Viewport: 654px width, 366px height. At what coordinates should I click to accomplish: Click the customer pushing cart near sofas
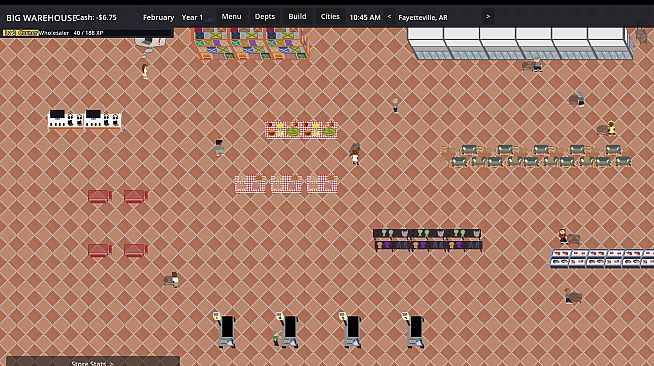171,280
